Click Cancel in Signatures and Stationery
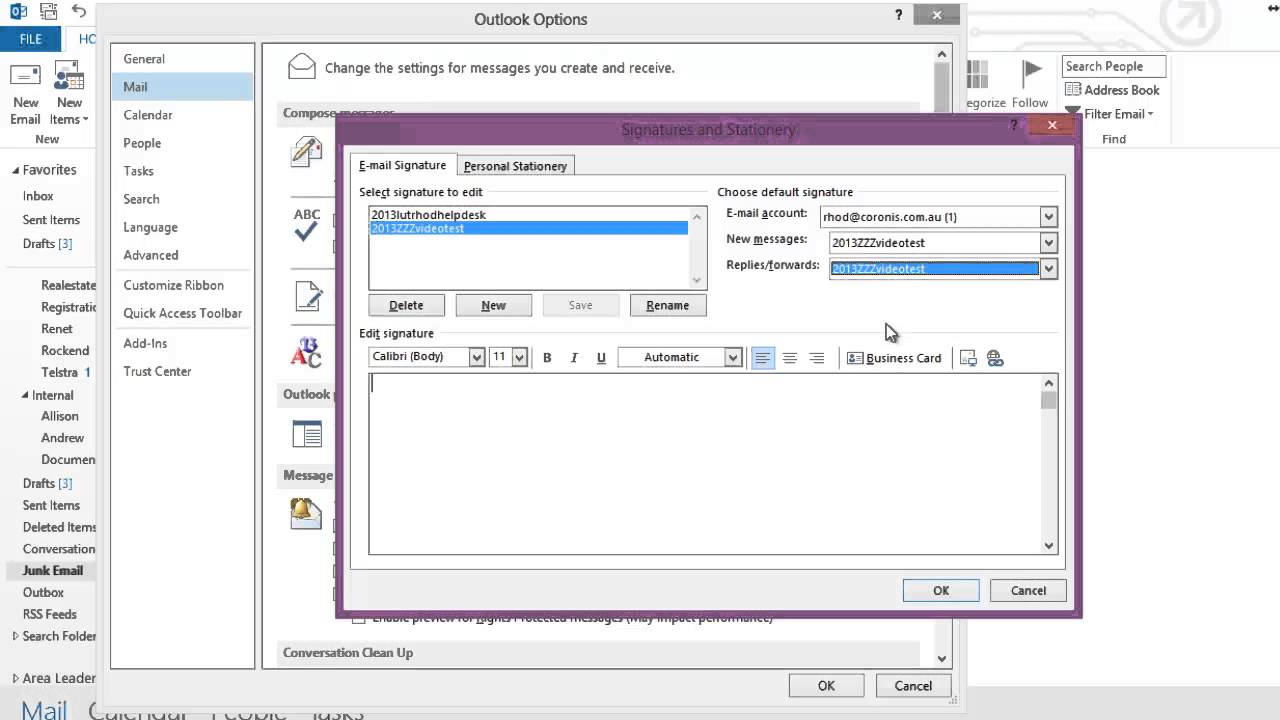This screenshot has height=720, width=1280. tap(1028, 590)
